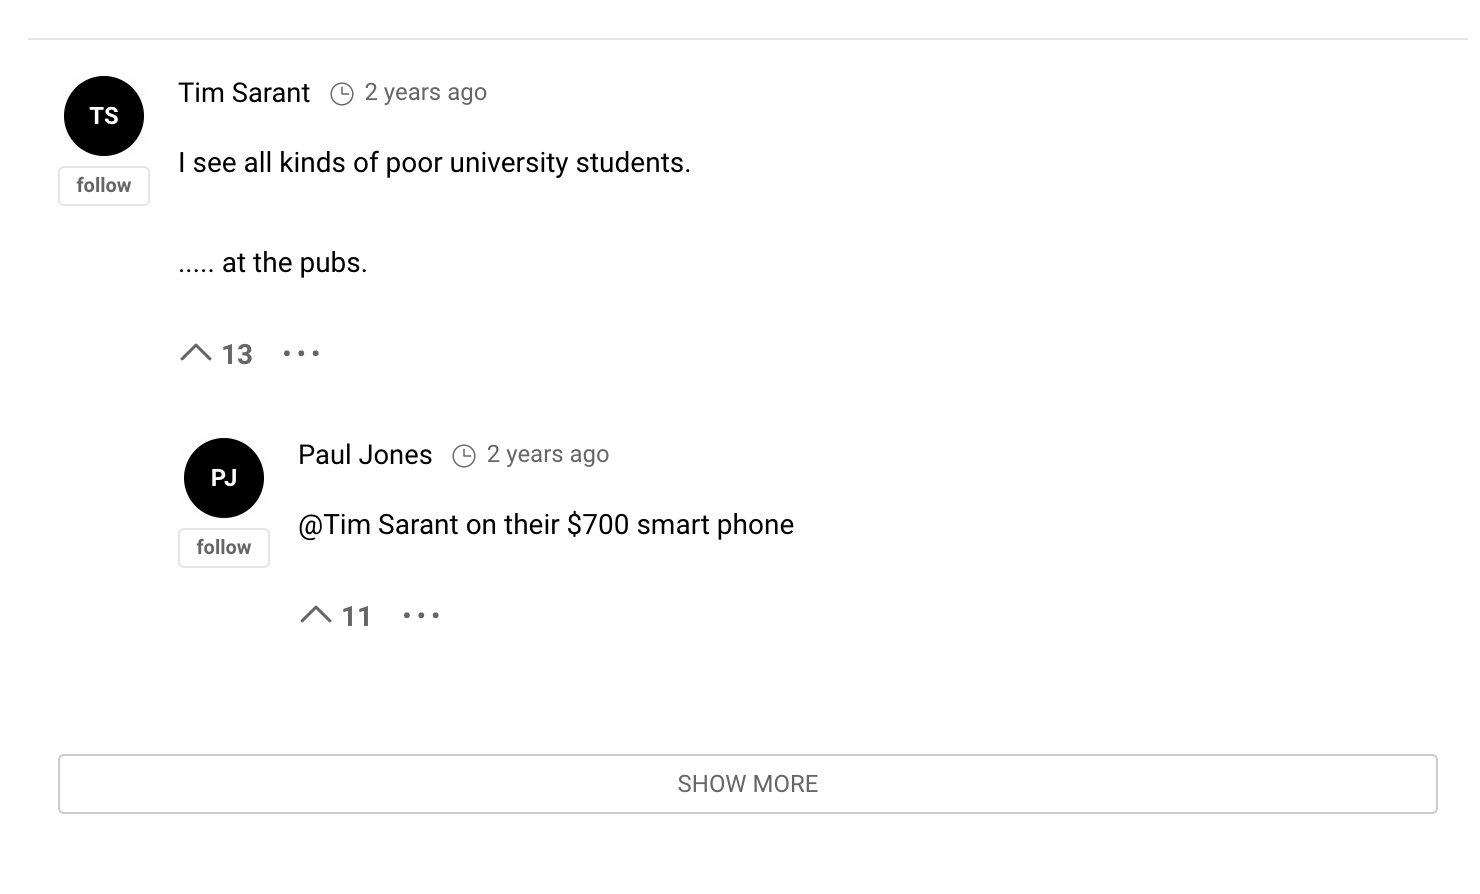The image size is (1480, 894).
Task: Click the clock icon beside Paul Jones
Action: 464,456
